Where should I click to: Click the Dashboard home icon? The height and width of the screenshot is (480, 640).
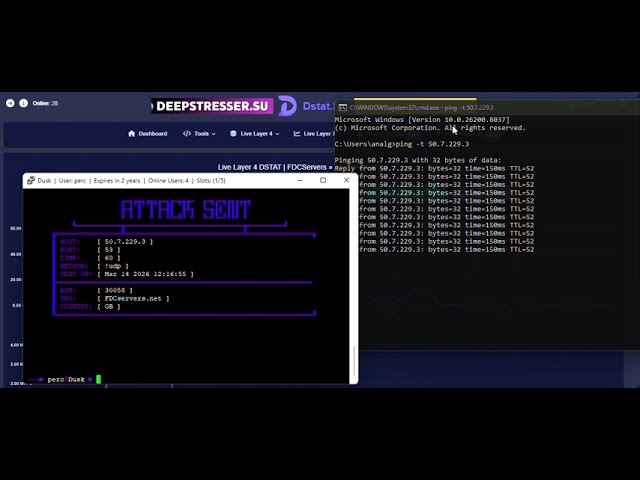(131, 133)
